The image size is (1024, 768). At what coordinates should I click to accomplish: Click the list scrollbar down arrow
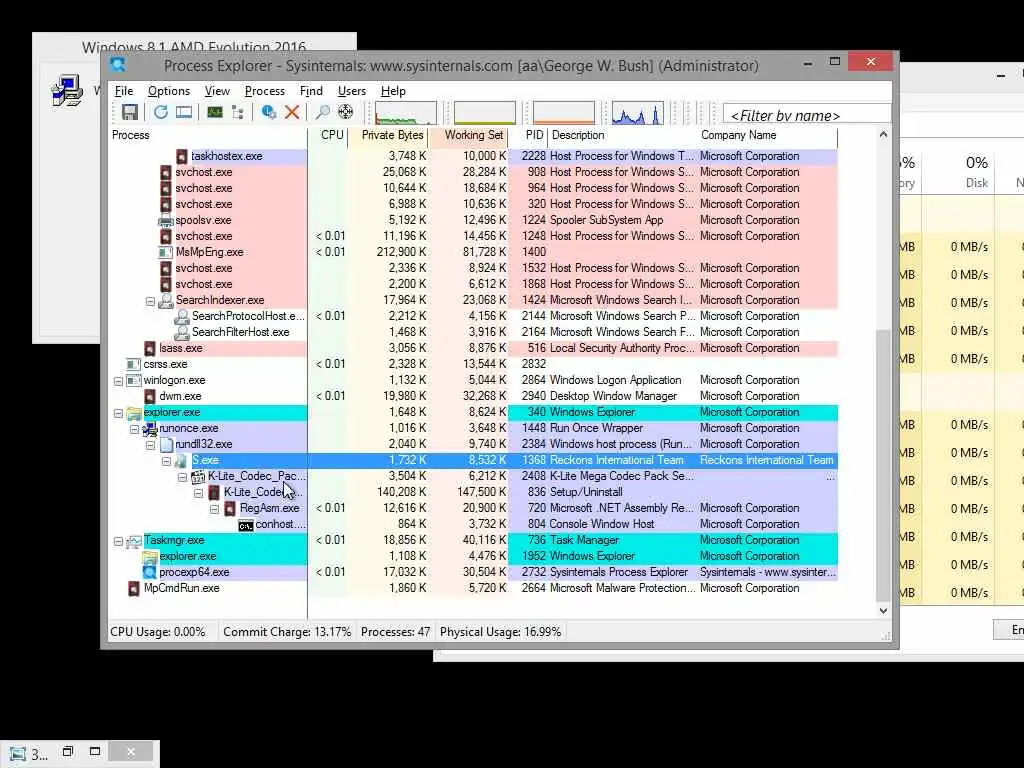883,611
